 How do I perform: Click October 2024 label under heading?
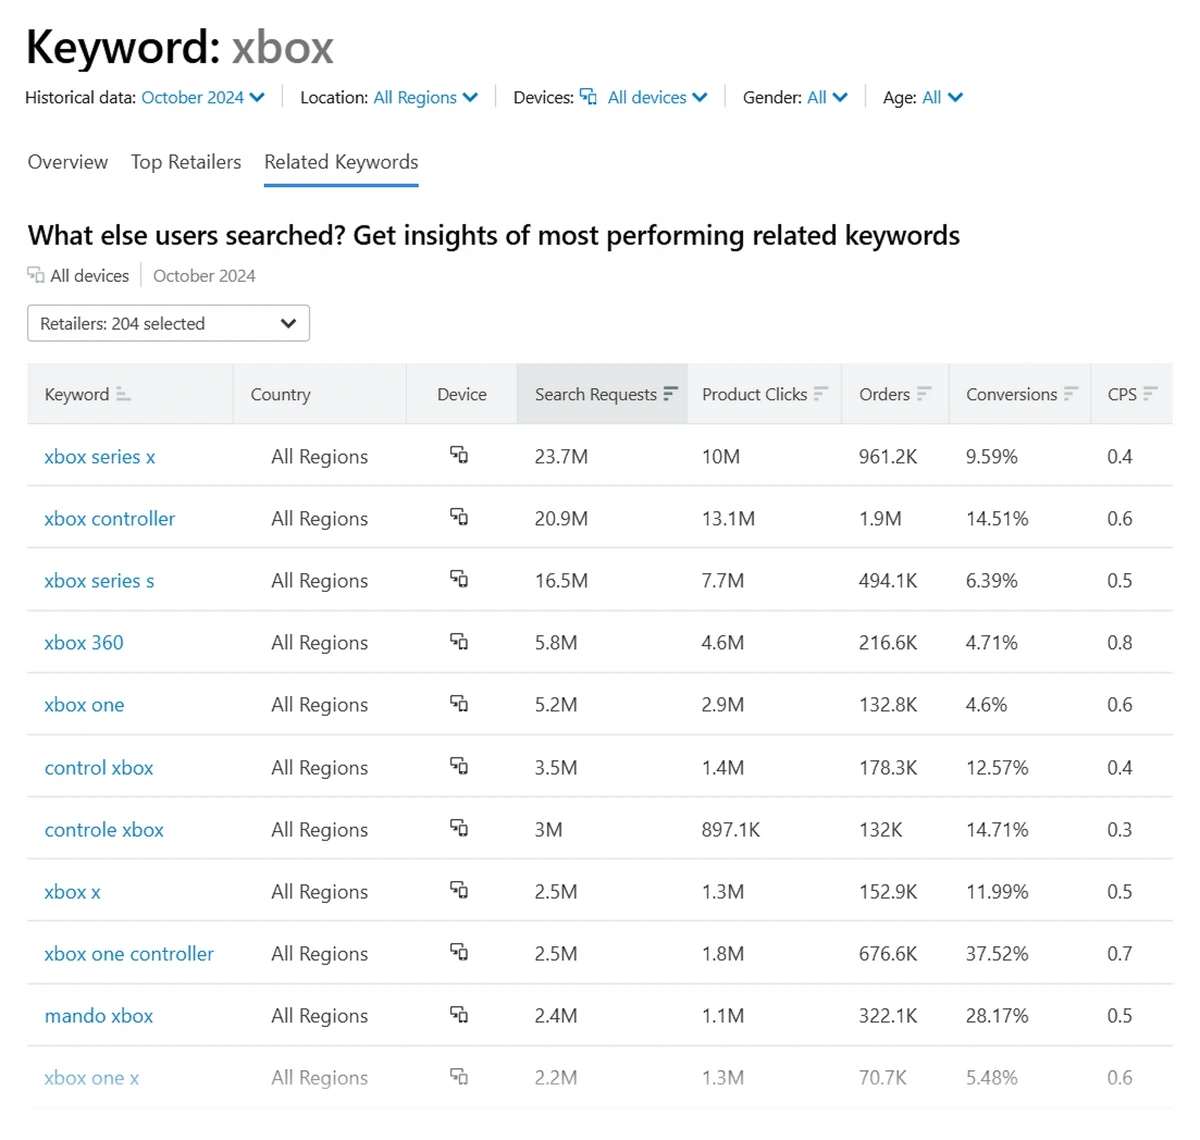[x=204, y=276]
